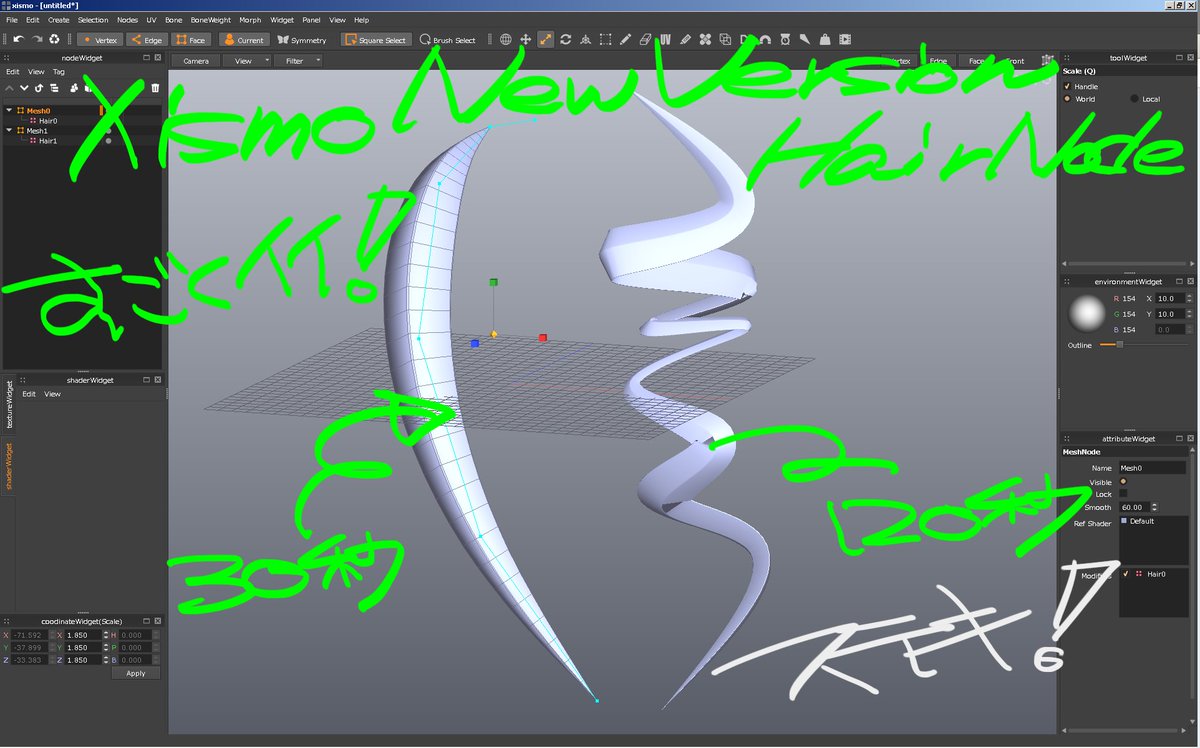The image size is (1200, 748).
Task: Select the eraser tool icon
Action: point(645,40)
